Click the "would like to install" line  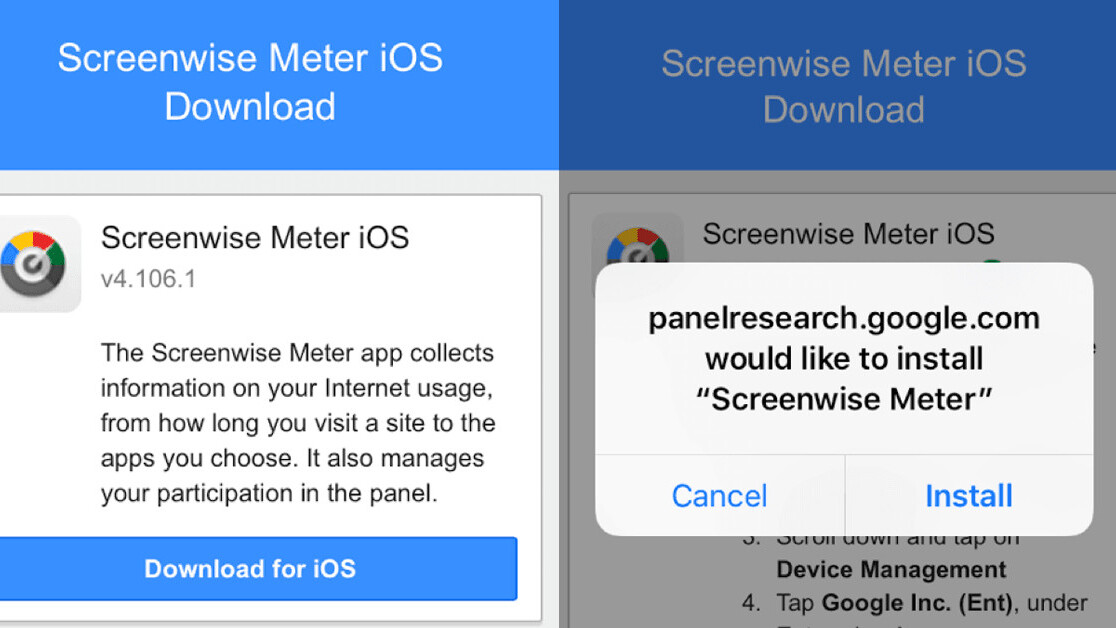pos(844,359)
